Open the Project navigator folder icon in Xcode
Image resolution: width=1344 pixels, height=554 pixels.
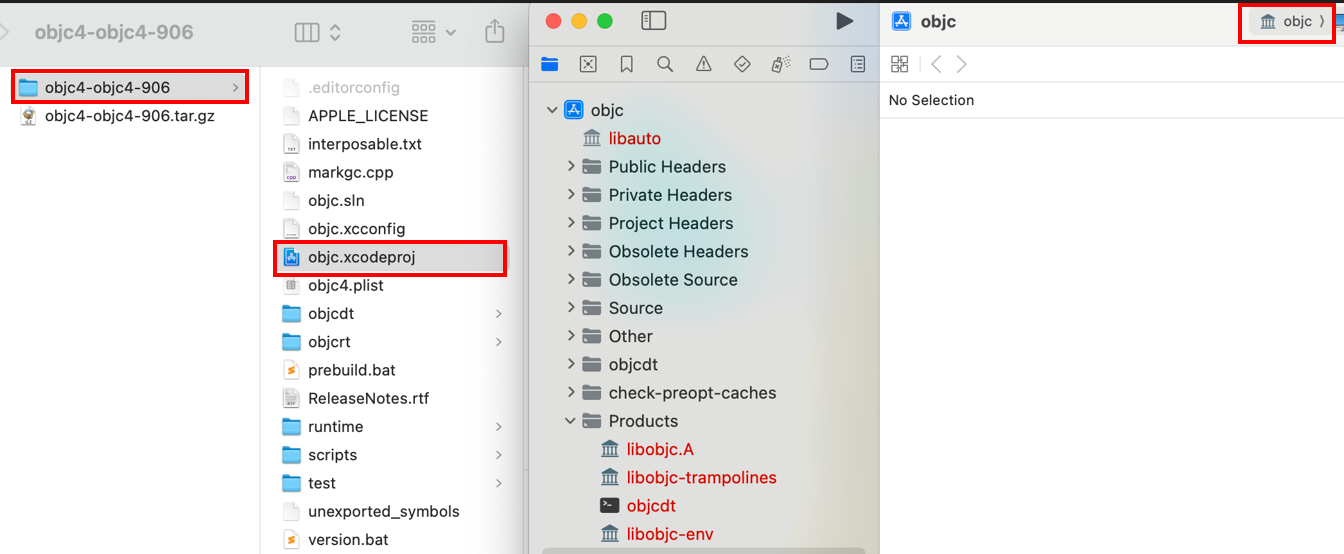click(549, 64)
